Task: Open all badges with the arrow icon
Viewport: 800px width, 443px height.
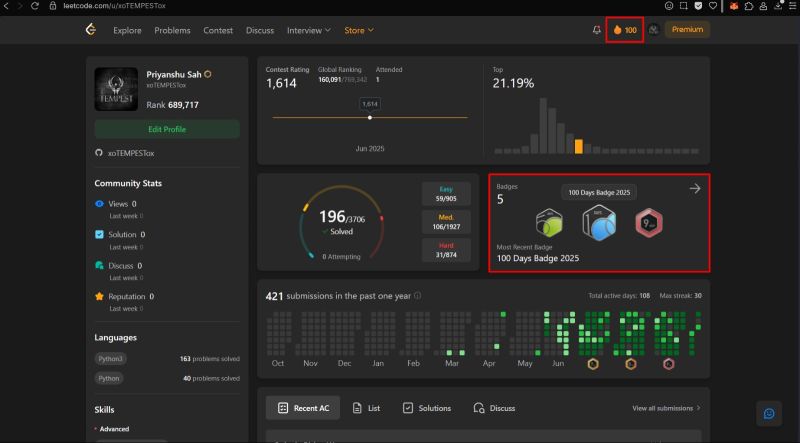Action: 695,188
